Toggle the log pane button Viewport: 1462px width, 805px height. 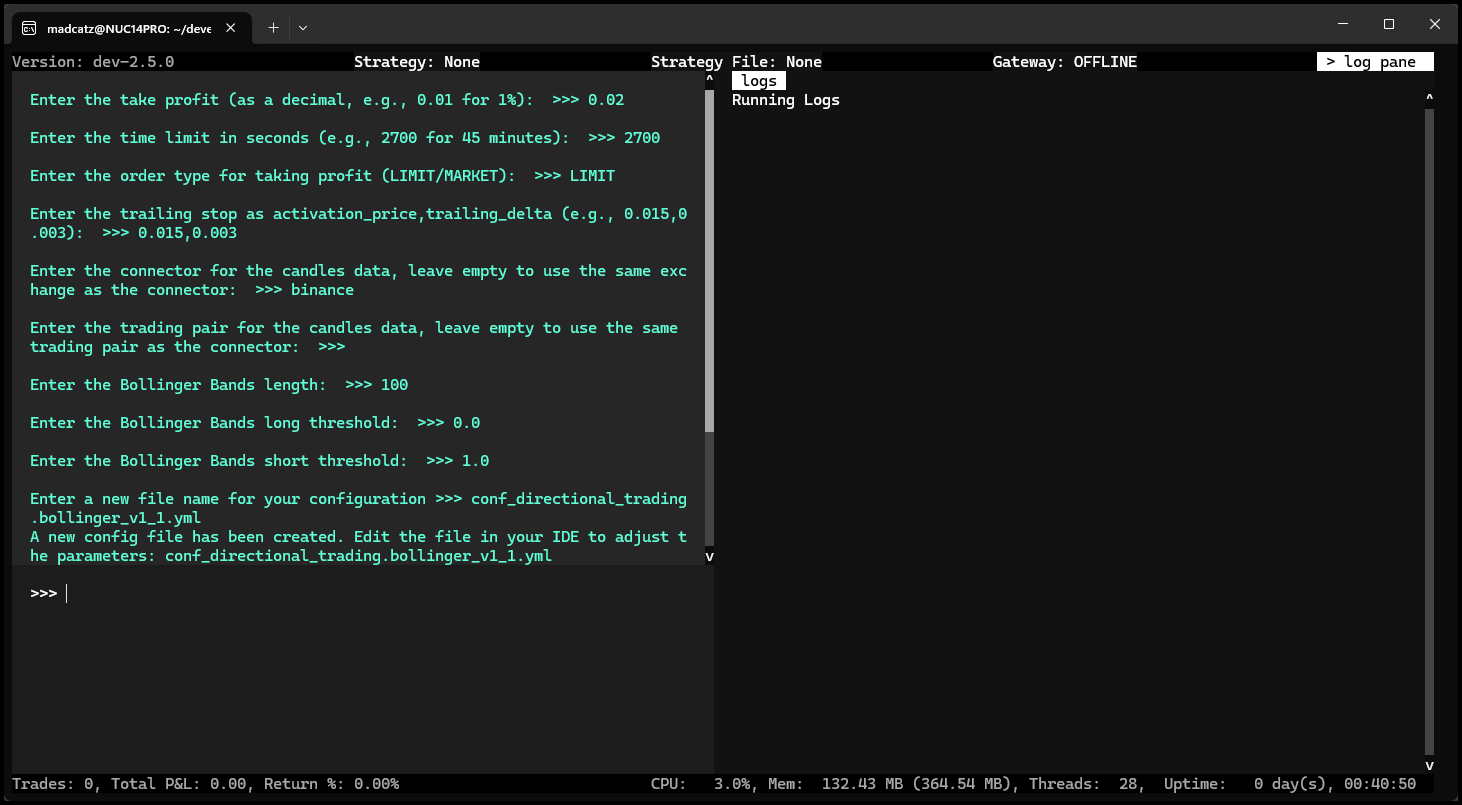point(1374,62)
